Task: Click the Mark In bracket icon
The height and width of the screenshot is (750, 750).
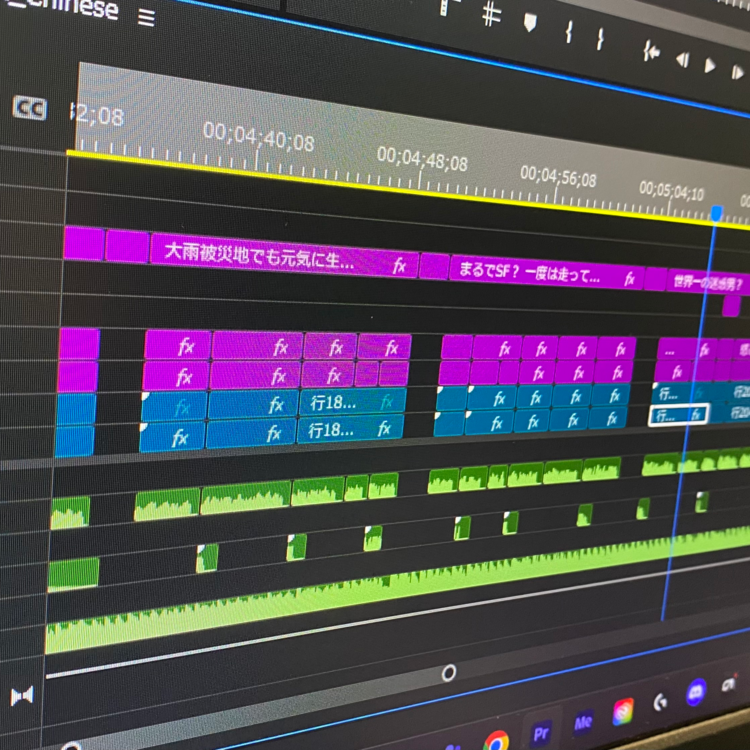Action: [568, 32]
